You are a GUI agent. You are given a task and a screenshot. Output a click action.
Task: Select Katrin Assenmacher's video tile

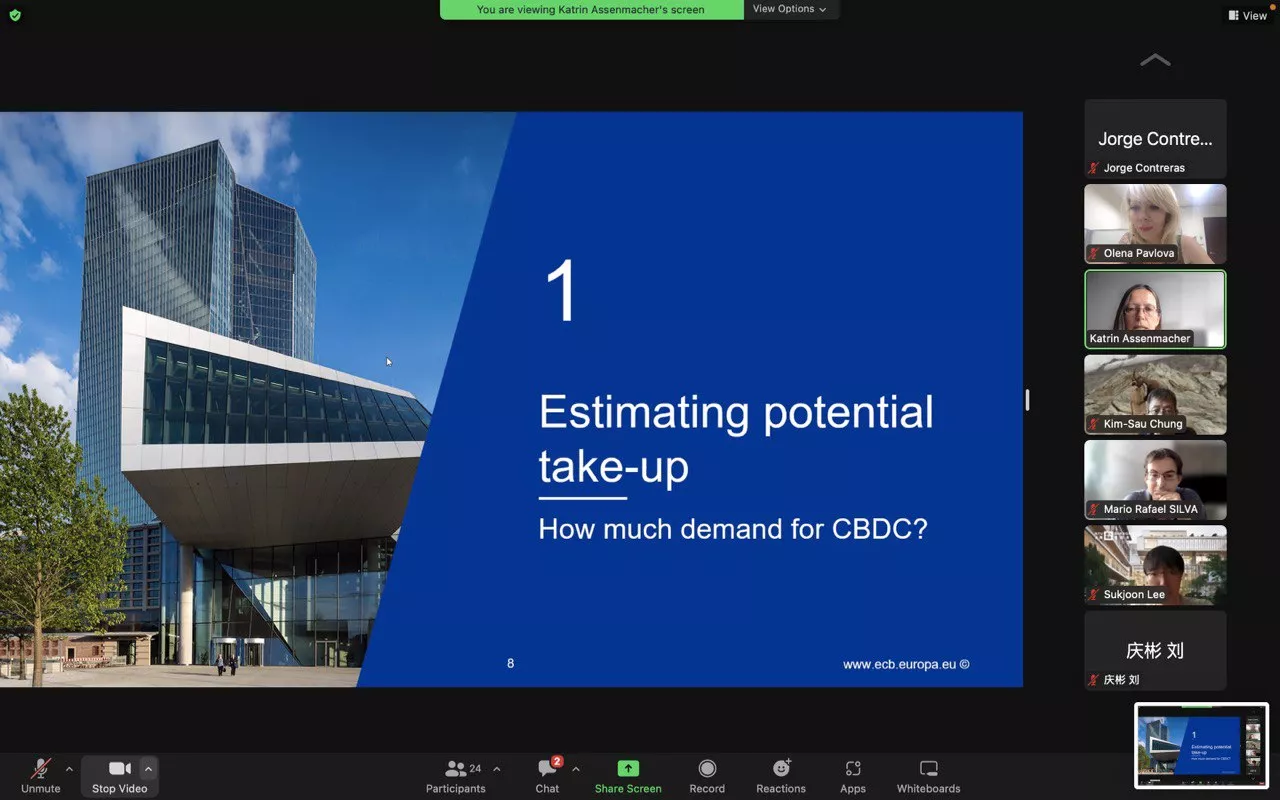coord(1155,309)
